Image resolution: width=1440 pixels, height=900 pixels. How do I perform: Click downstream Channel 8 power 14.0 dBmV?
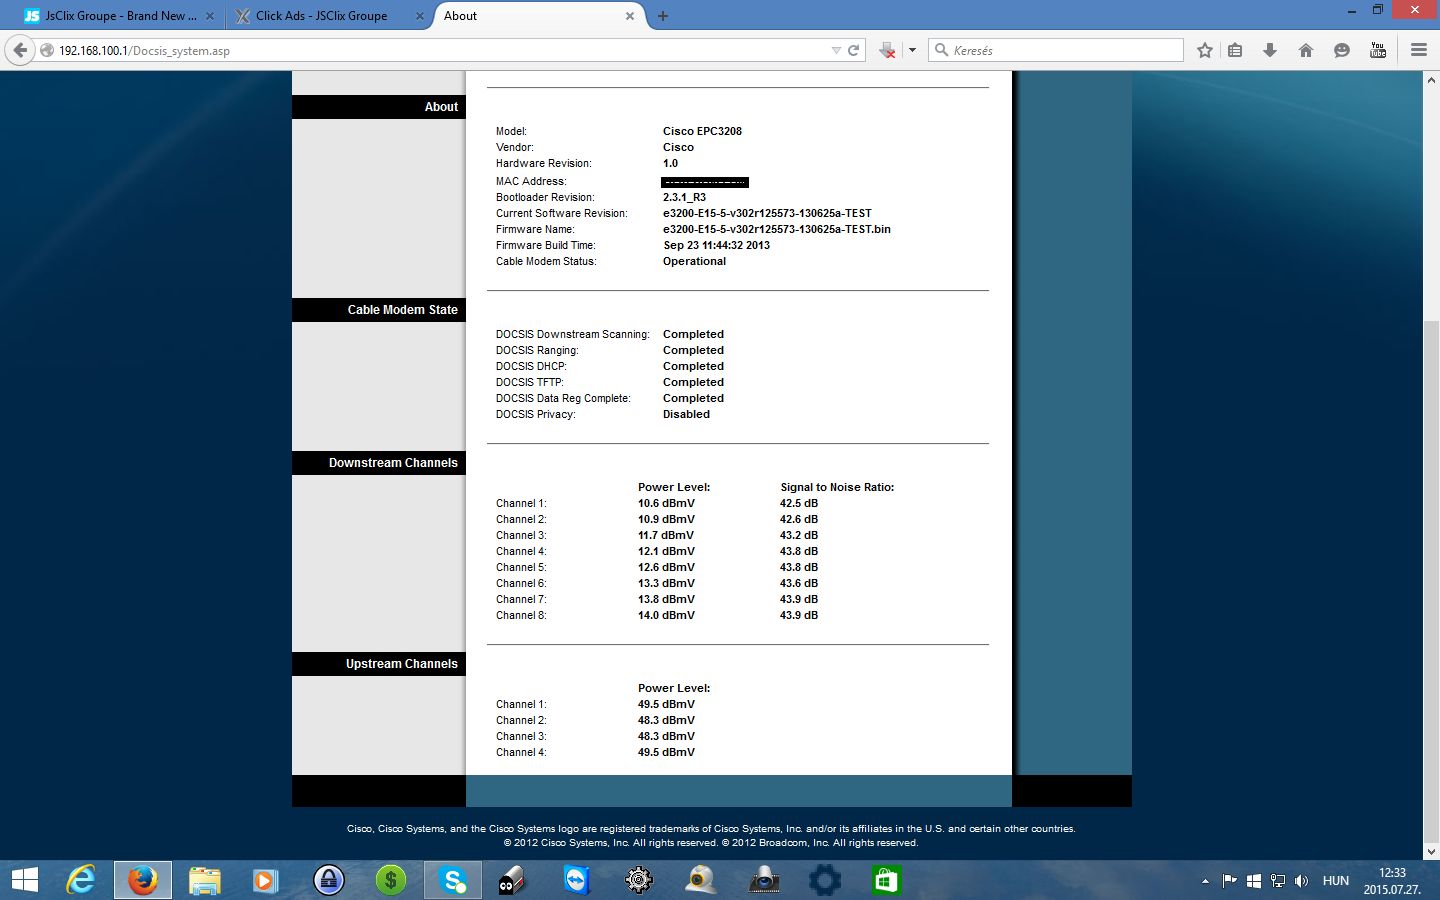click(x=666, y=615)
